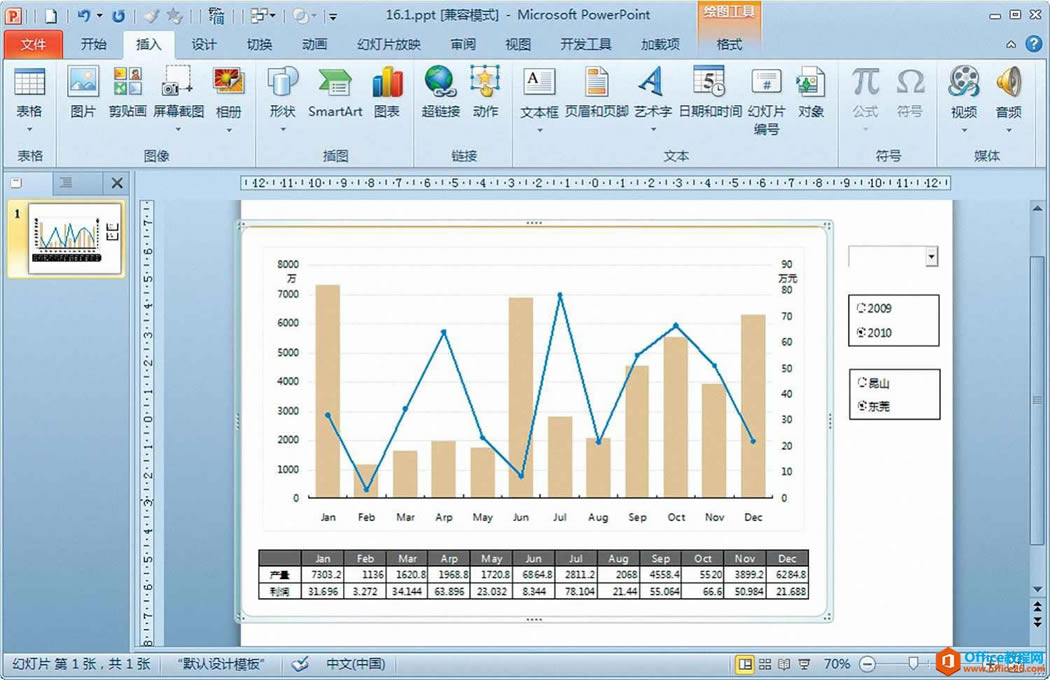The image size is (1050, 680).
Task: Open the 表格 table dropdown
Action: 29,99
